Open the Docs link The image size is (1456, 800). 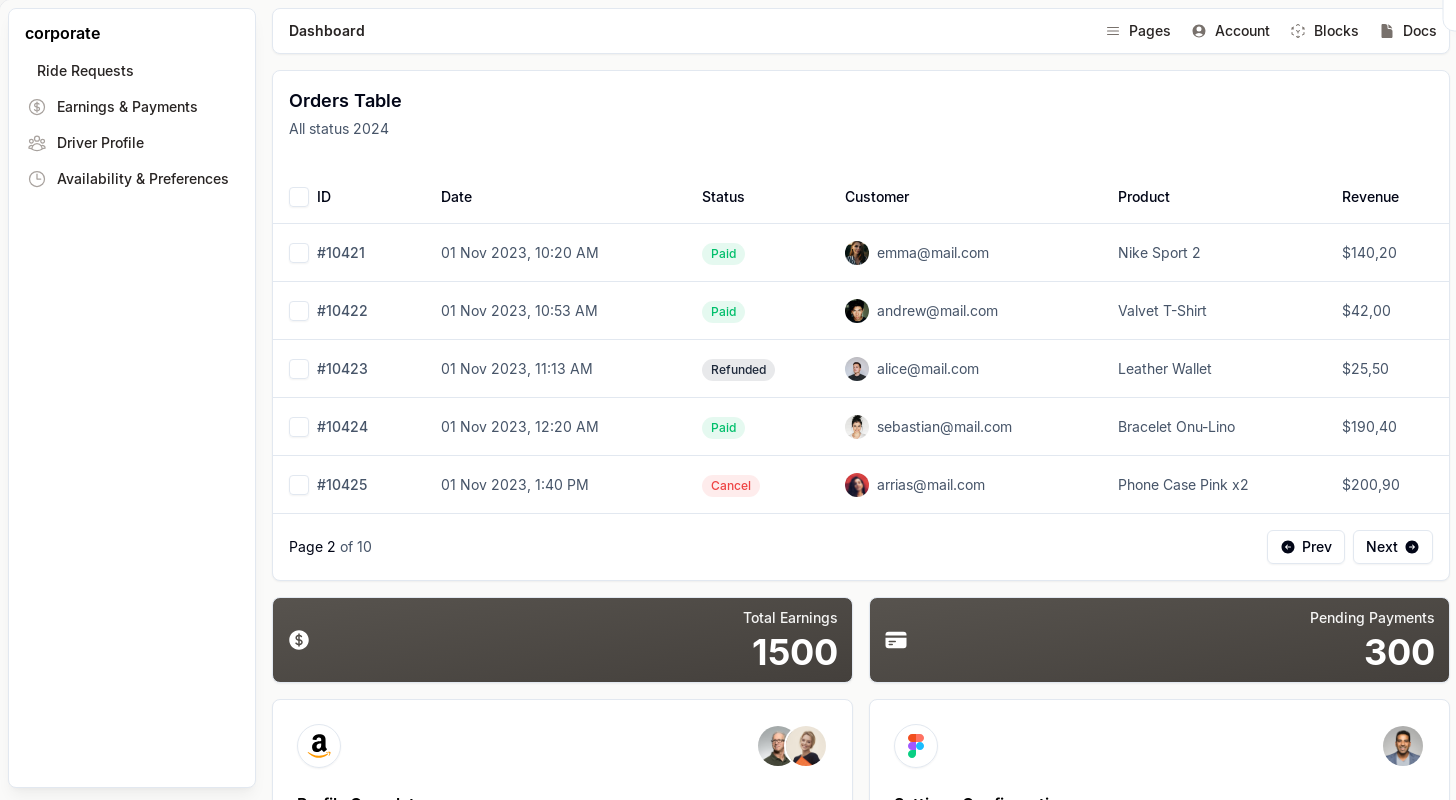pos(1408,31)
